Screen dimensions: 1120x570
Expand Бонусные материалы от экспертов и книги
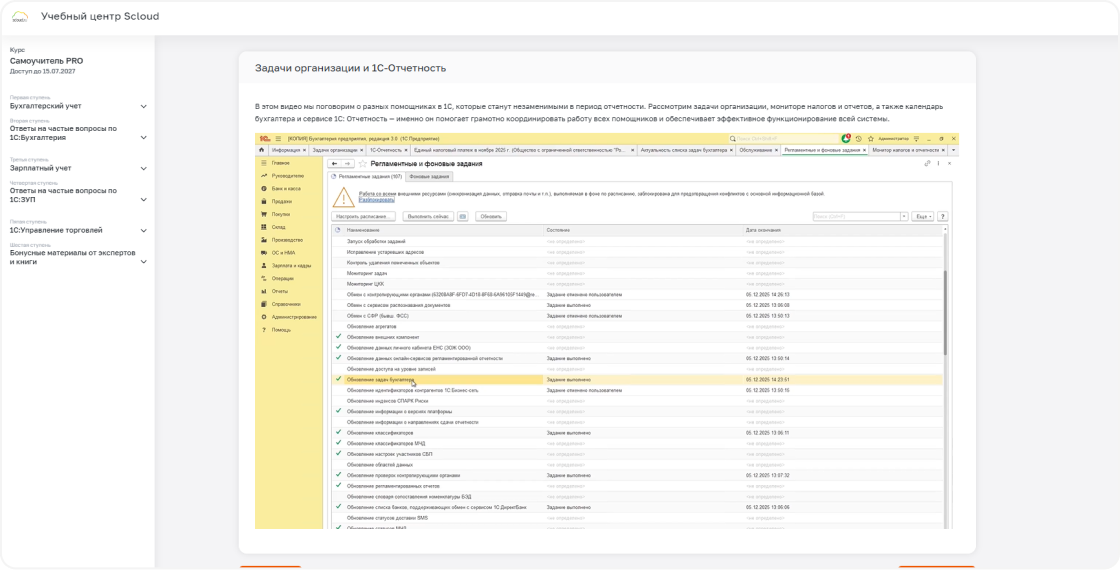tap(144, 261)
